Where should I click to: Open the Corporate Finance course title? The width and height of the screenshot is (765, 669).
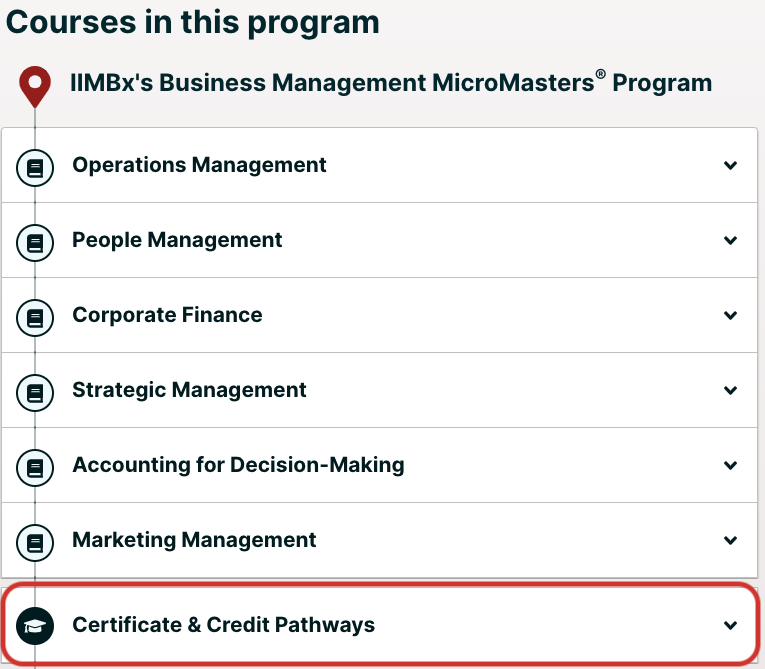[x=167, y=315]
